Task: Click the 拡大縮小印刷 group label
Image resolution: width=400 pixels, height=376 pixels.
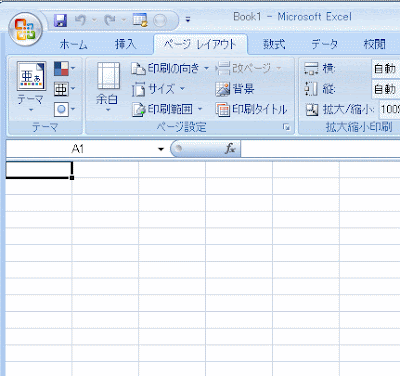Action: pyautogui.click(x=359, y=127)
